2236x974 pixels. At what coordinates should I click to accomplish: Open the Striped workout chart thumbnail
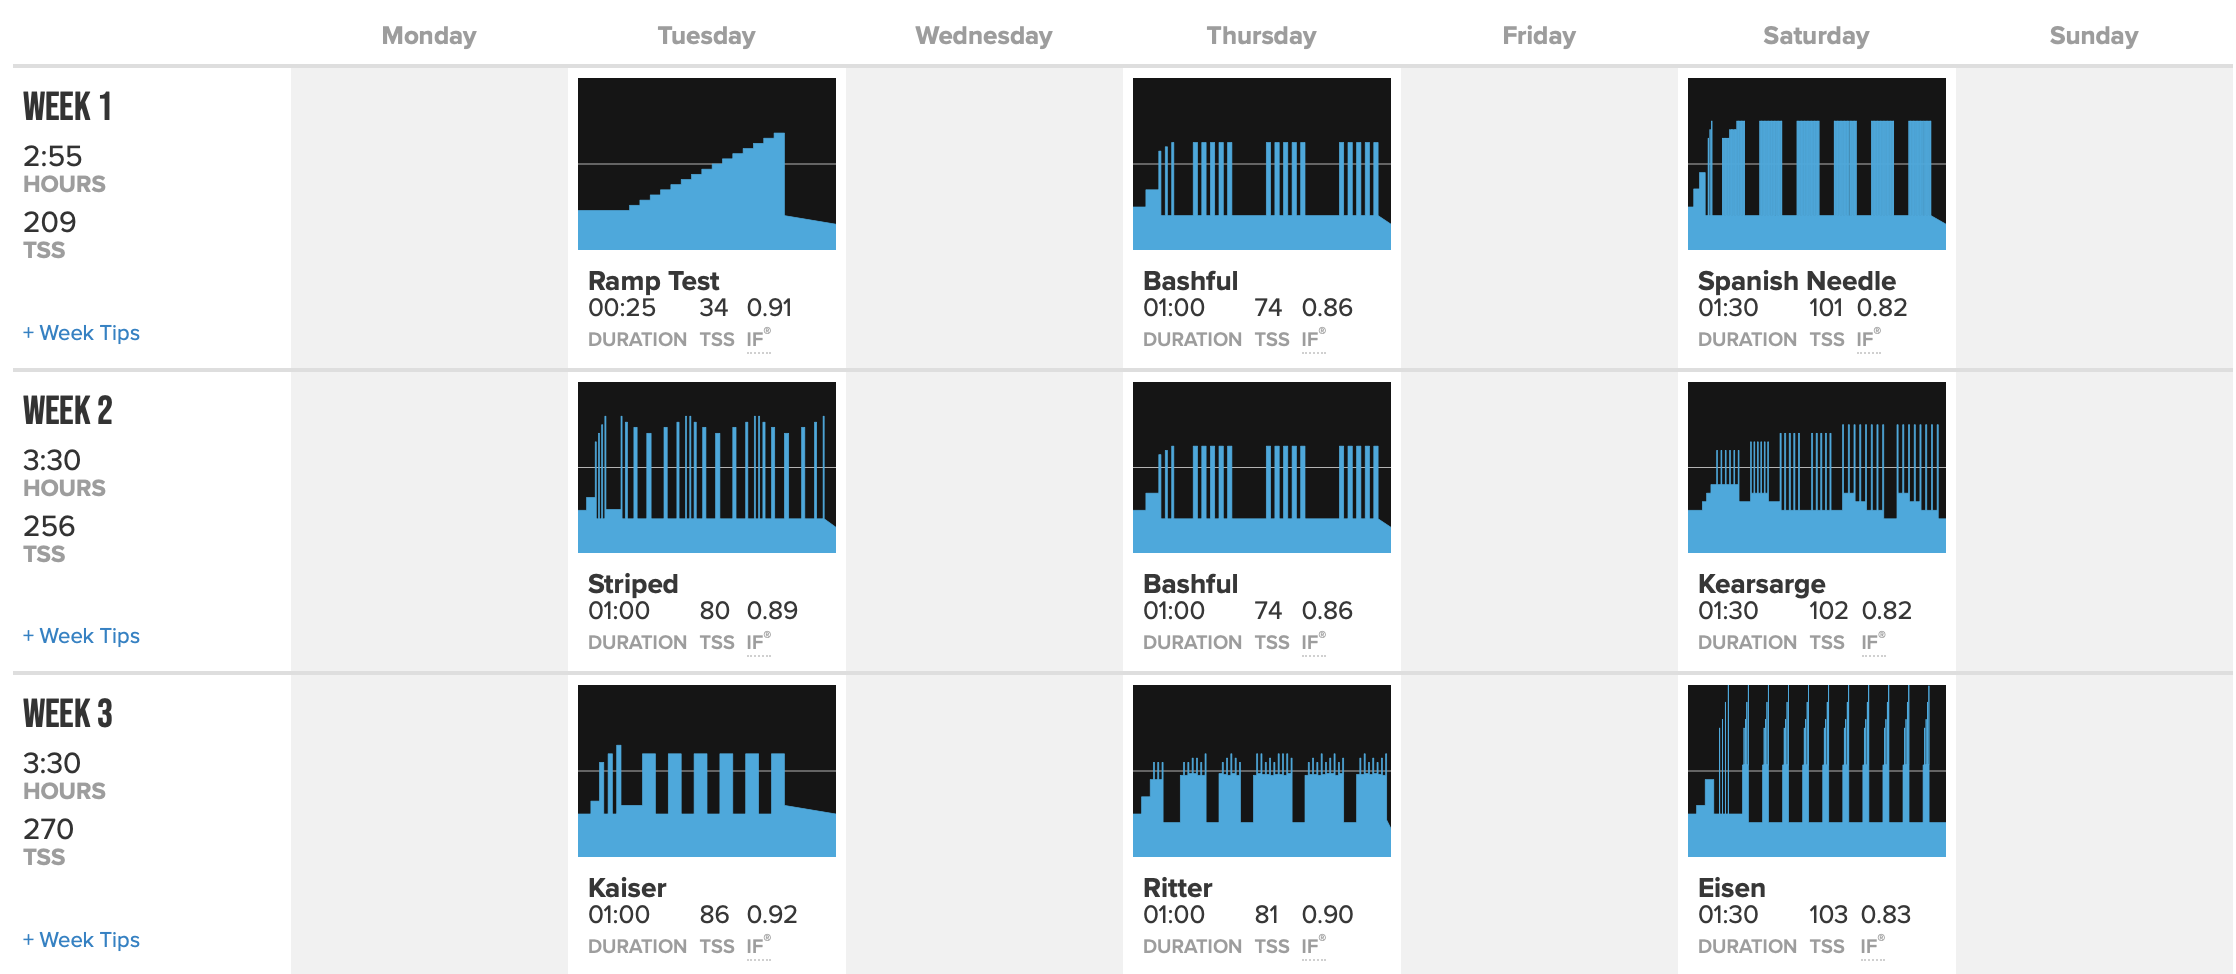706,467
